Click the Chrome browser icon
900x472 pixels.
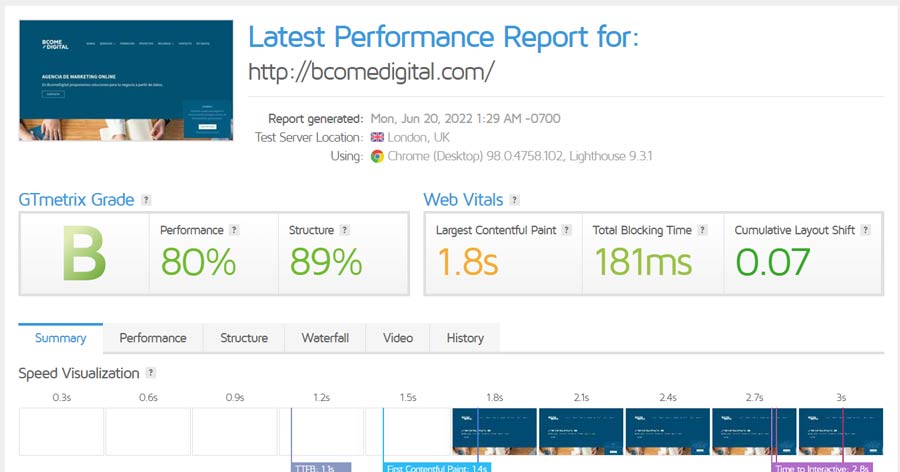tap(377, 156)
